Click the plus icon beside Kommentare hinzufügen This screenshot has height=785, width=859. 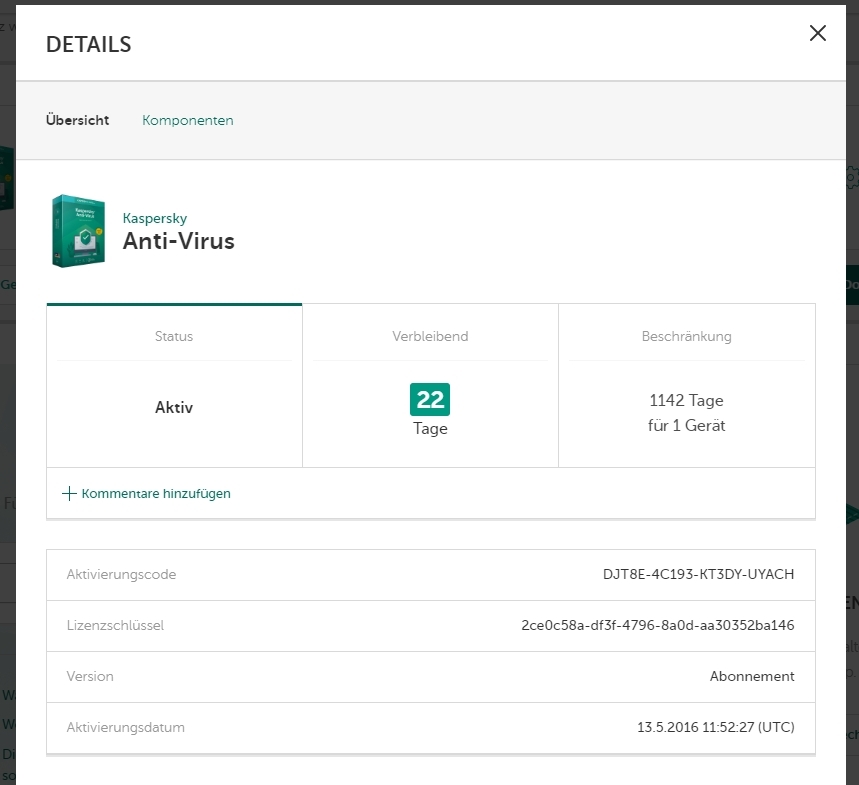coord(69,493)
